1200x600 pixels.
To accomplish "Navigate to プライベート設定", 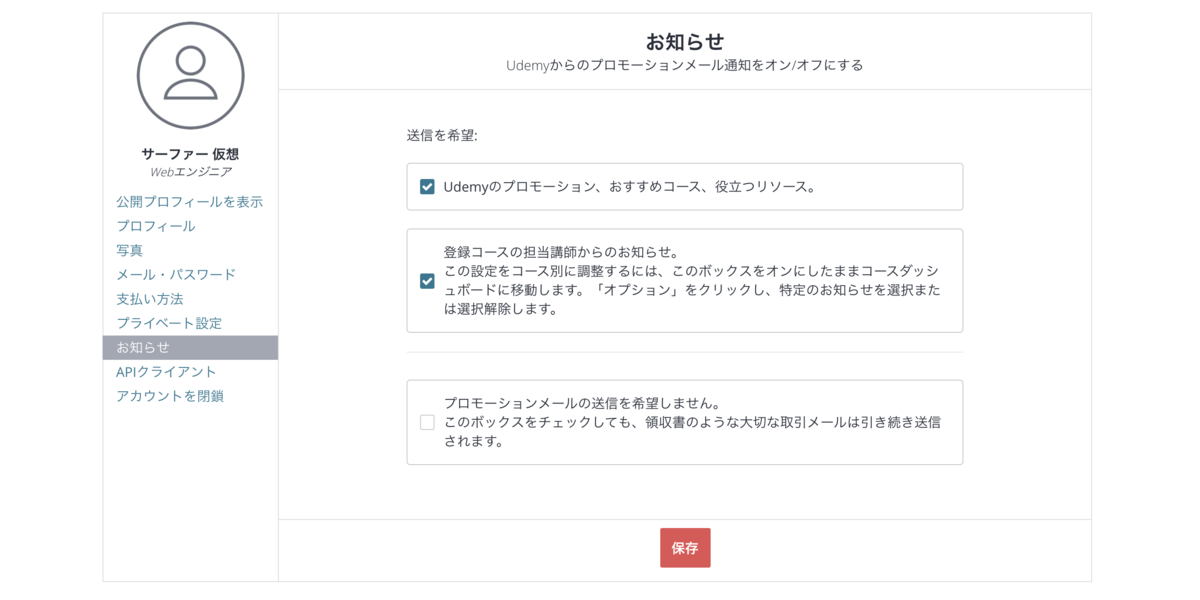I will 169,323.
